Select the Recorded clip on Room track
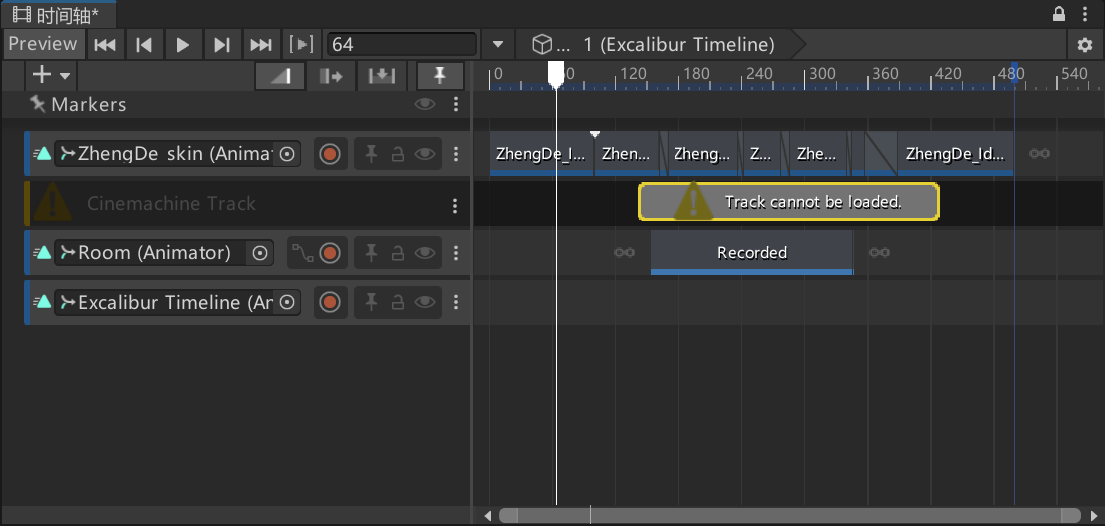 [x=751, y=253]
